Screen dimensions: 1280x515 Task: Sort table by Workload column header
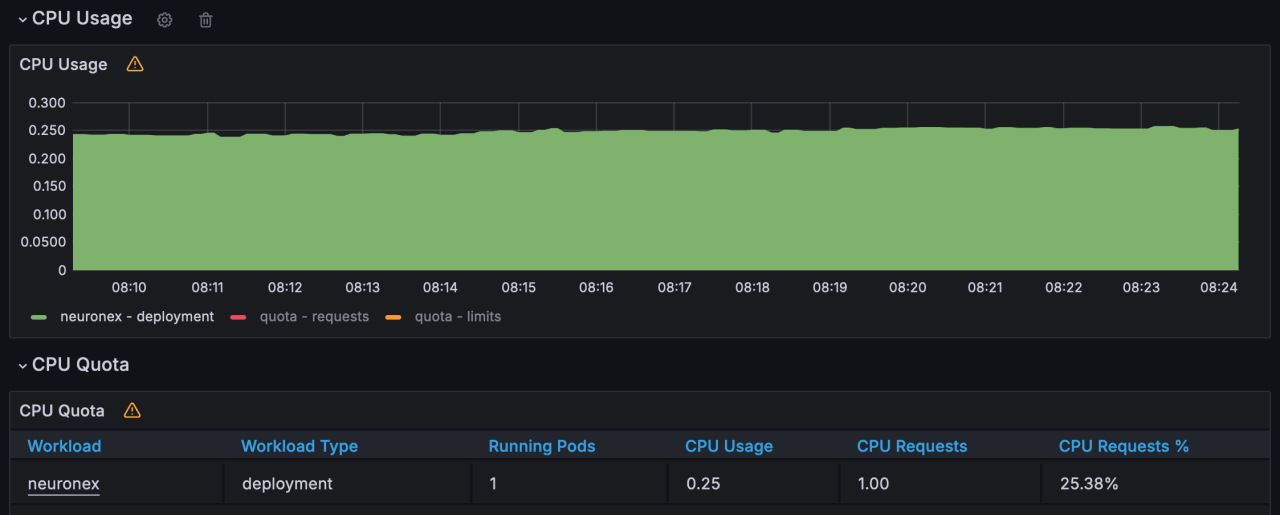pos(64,446)
